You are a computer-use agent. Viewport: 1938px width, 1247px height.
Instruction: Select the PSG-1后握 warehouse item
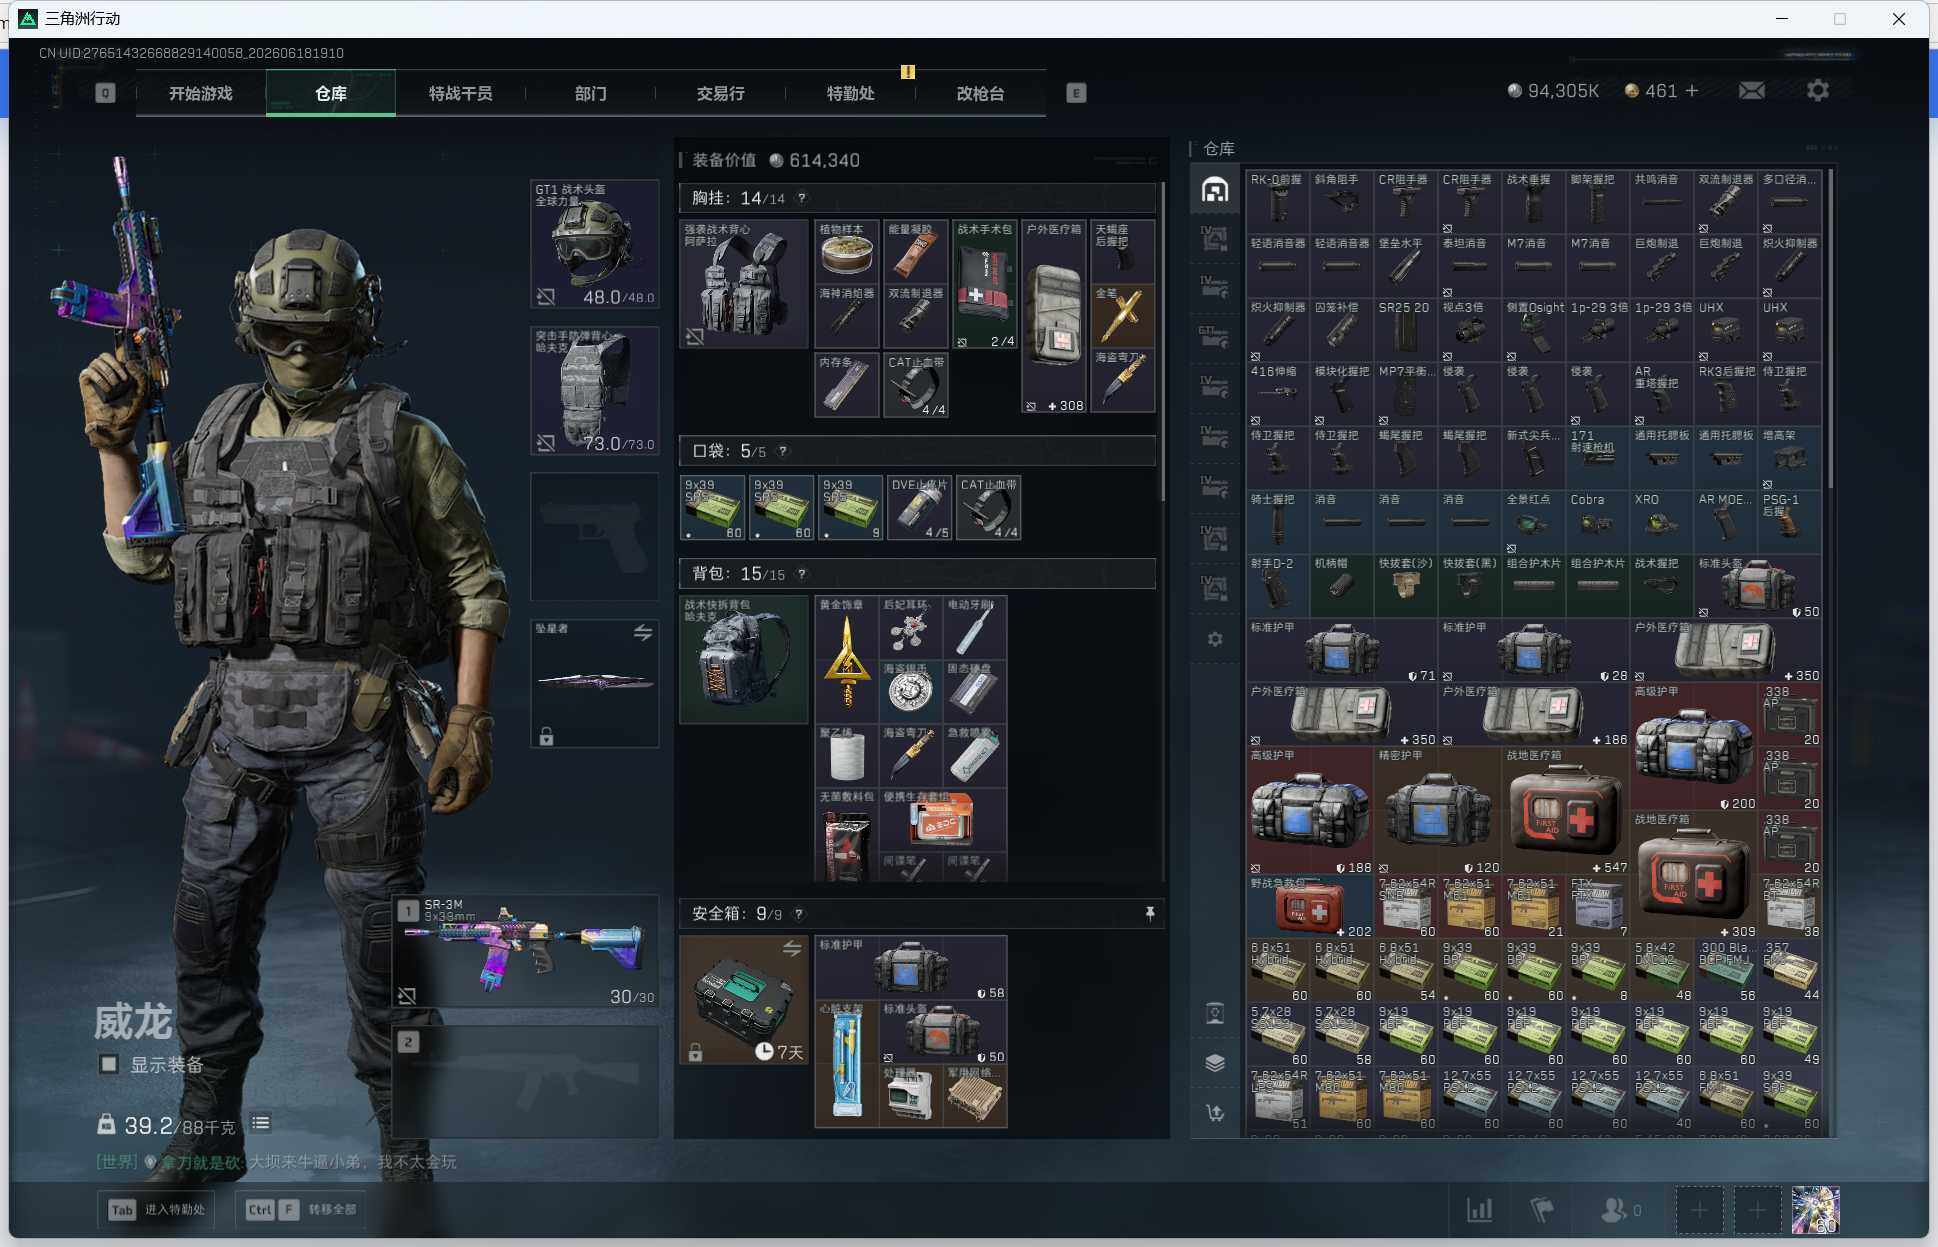click(1790, 522)
